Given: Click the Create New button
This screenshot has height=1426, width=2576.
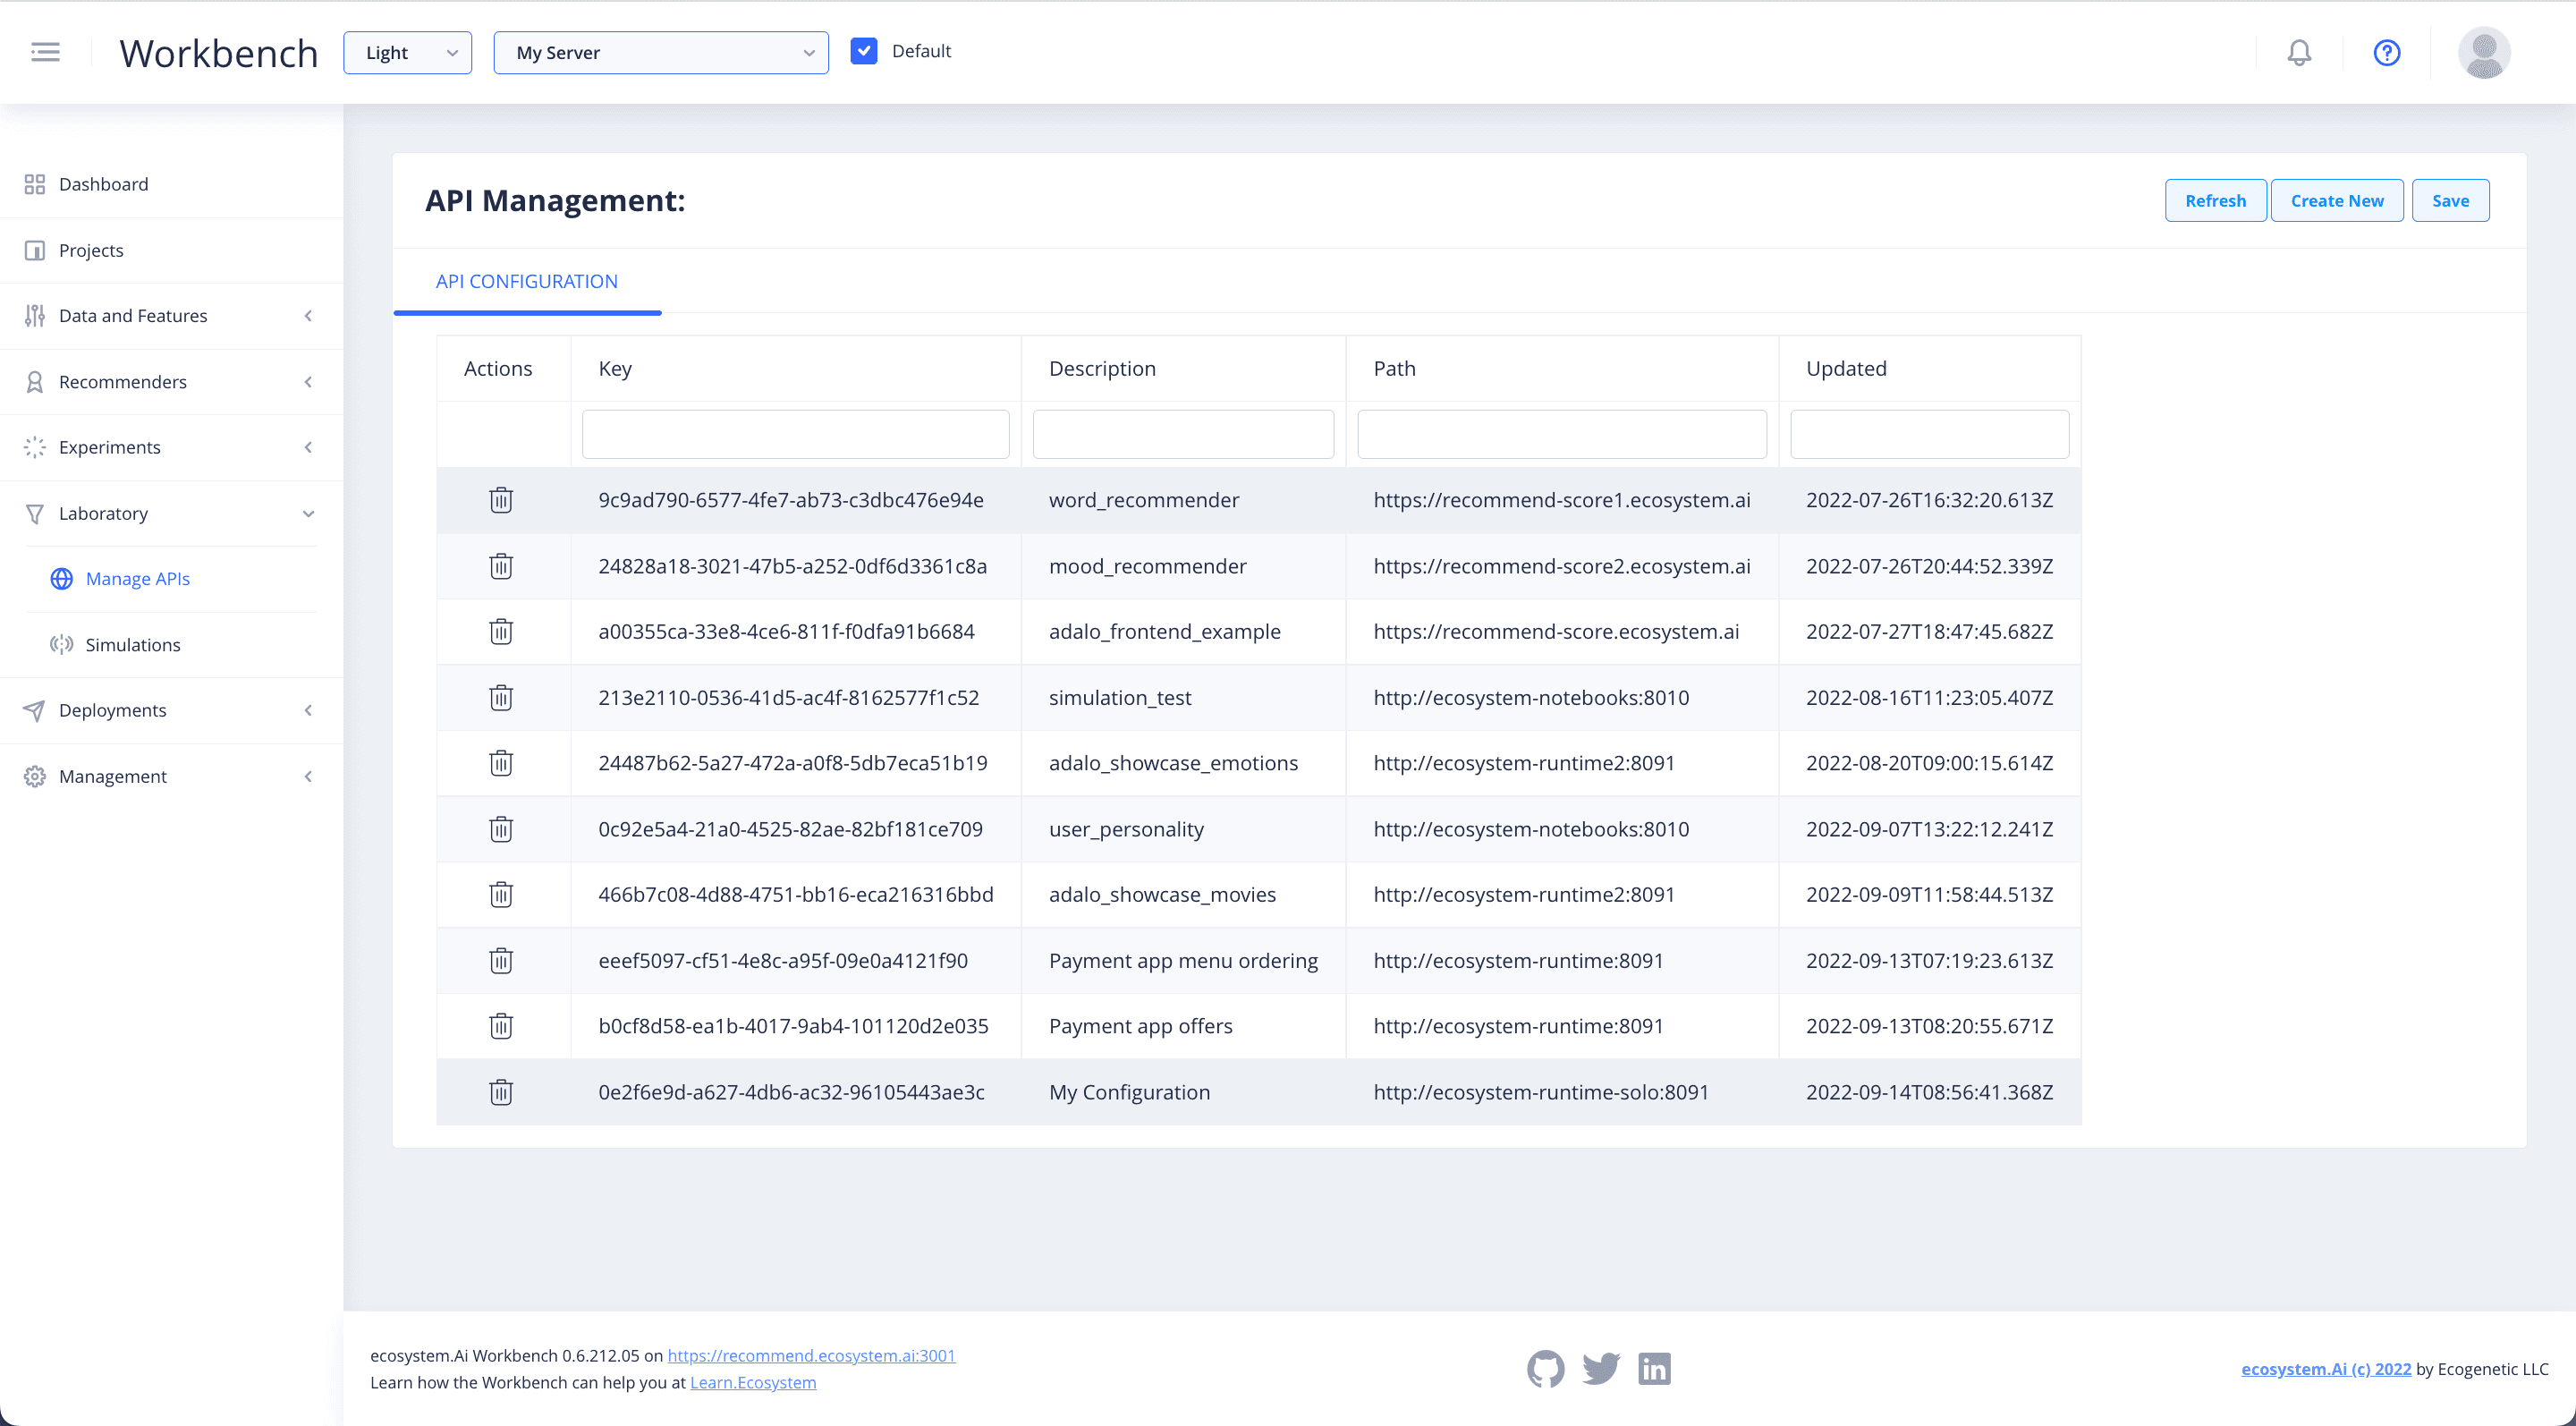Looking at the screenshot, I should tap(2337, 200).
